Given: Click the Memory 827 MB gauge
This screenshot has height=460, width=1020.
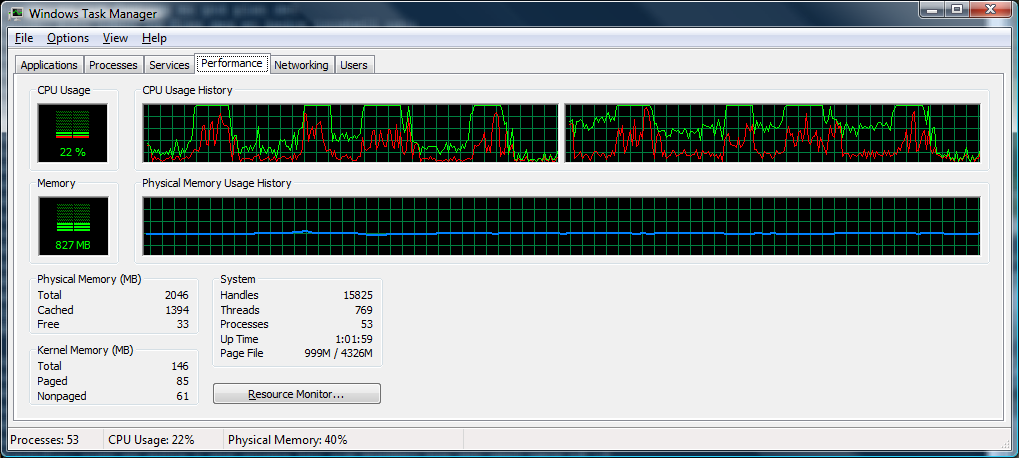Looking at the screenshot, I should [x=73, y=226].
